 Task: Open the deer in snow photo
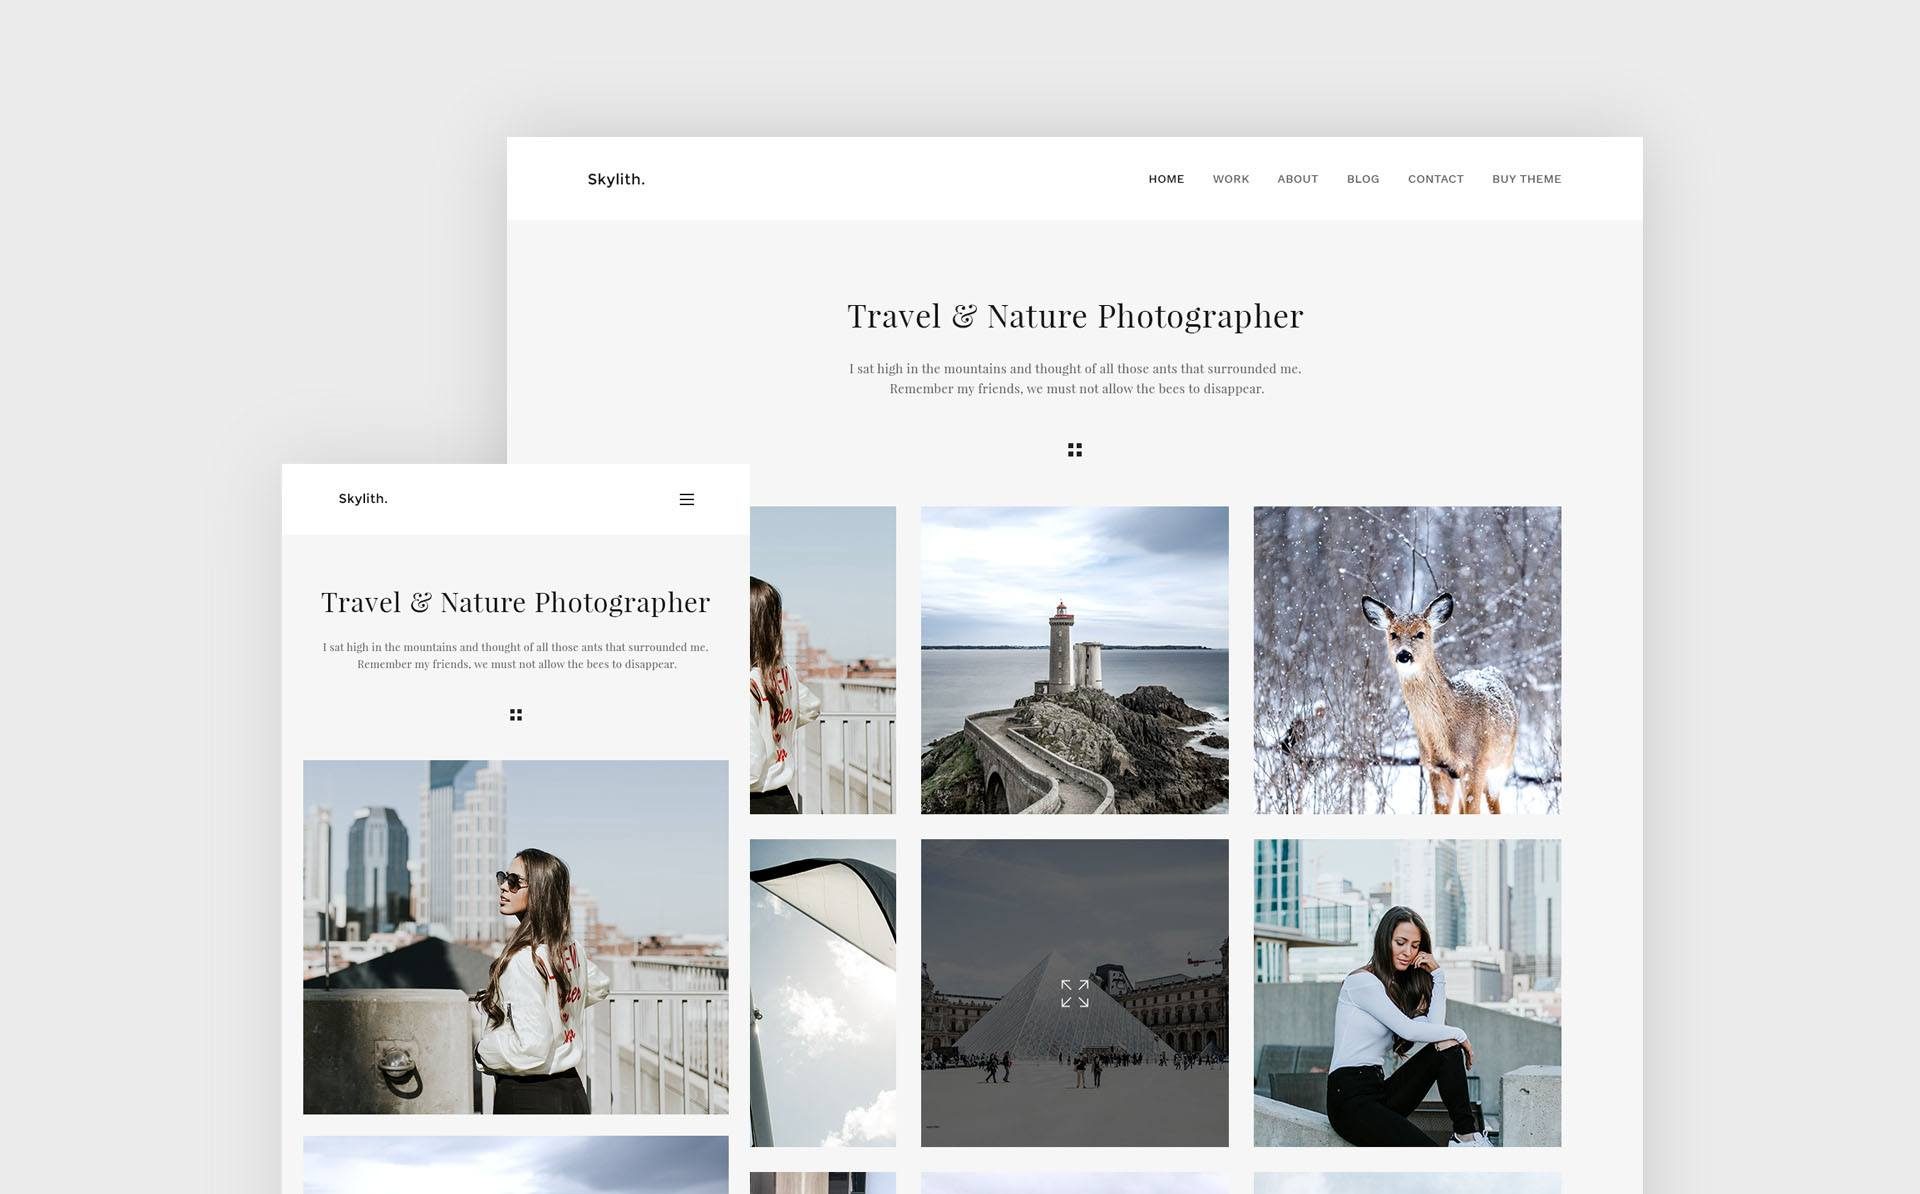(x=1407, y=660)
